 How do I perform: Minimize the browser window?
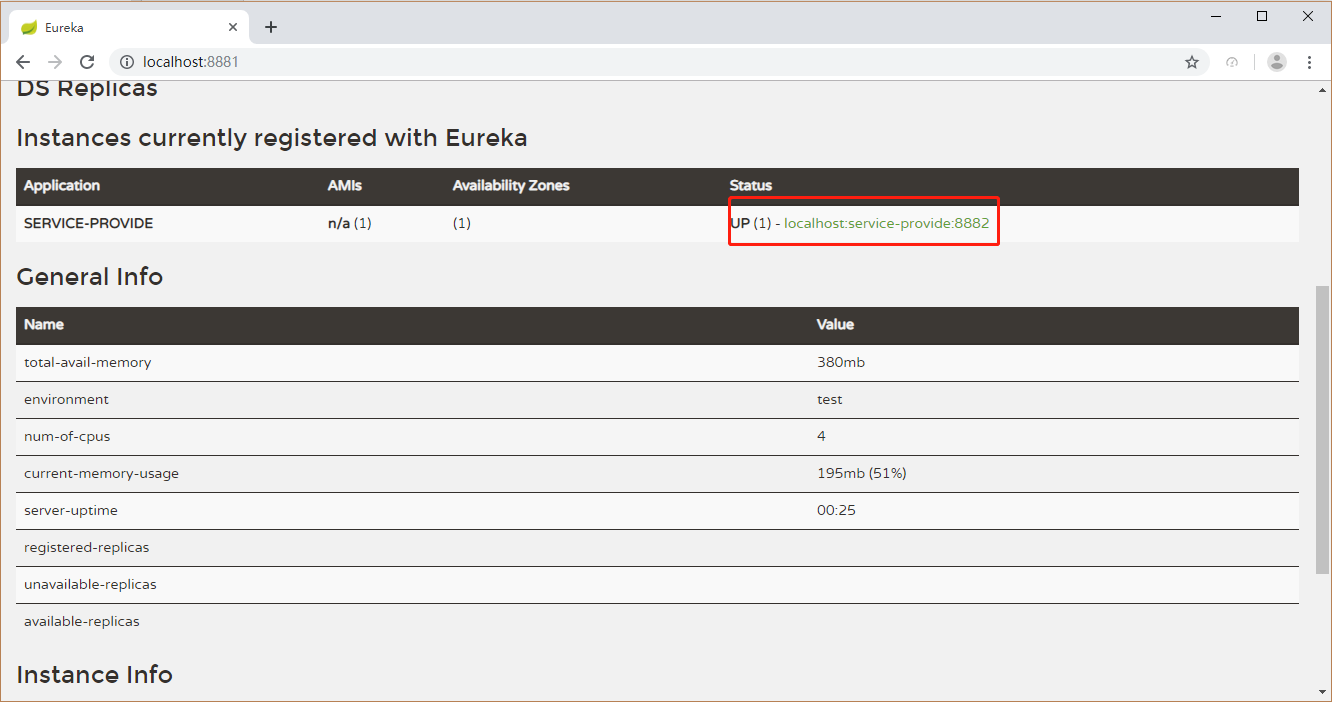(x=1216, y=16)
